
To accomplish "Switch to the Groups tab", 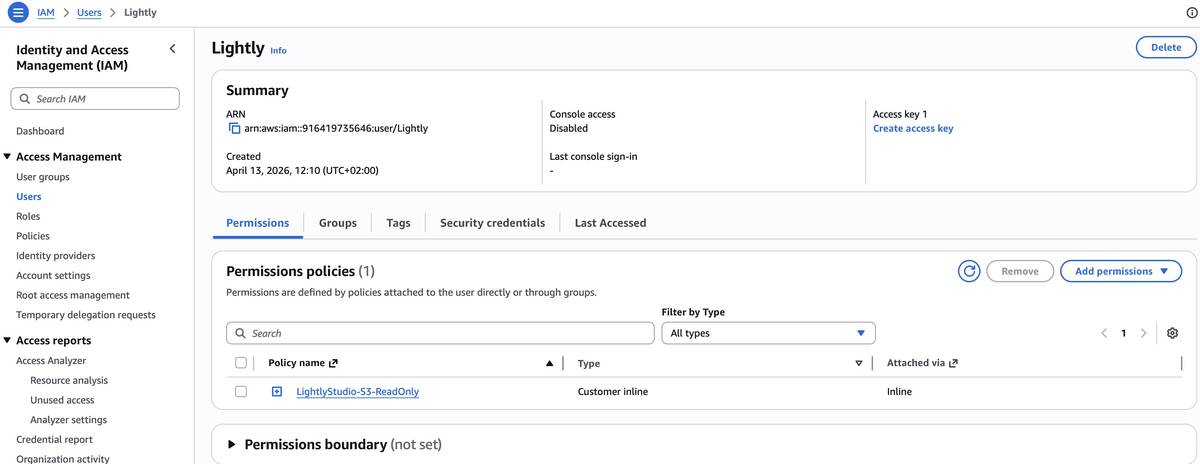I will point(338,223).
